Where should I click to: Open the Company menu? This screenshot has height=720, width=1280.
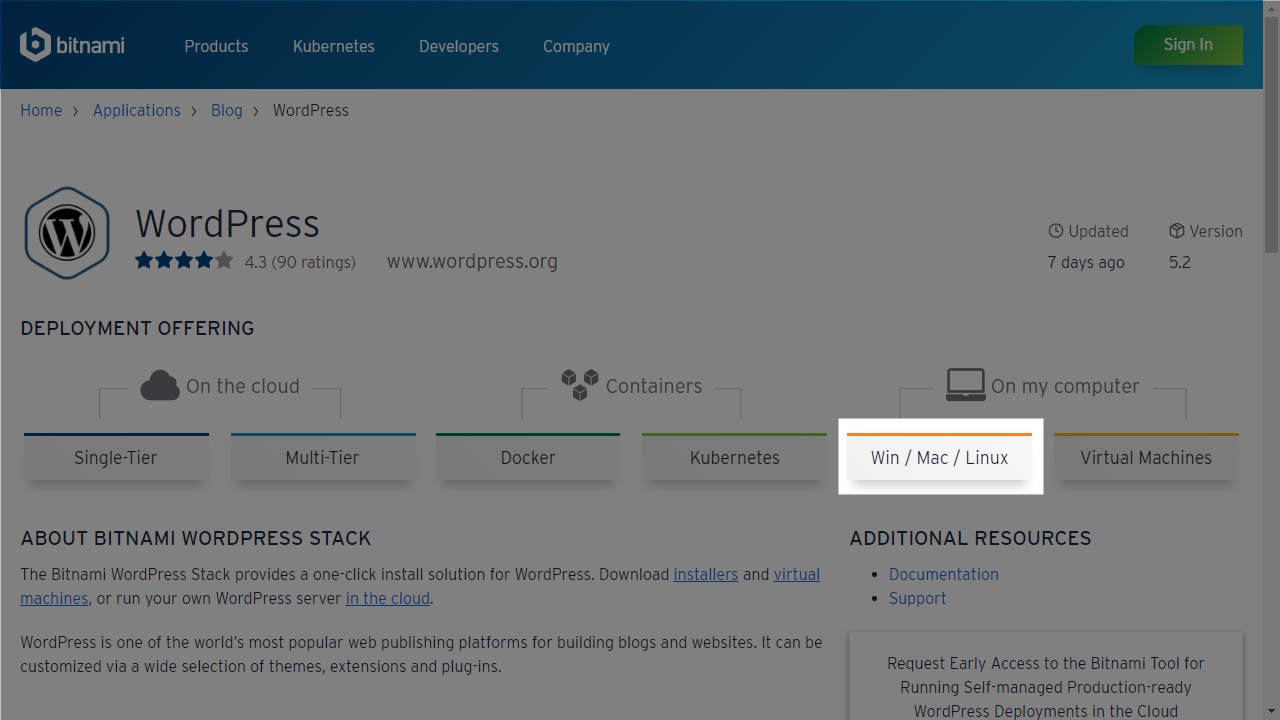tap(576, 46)
